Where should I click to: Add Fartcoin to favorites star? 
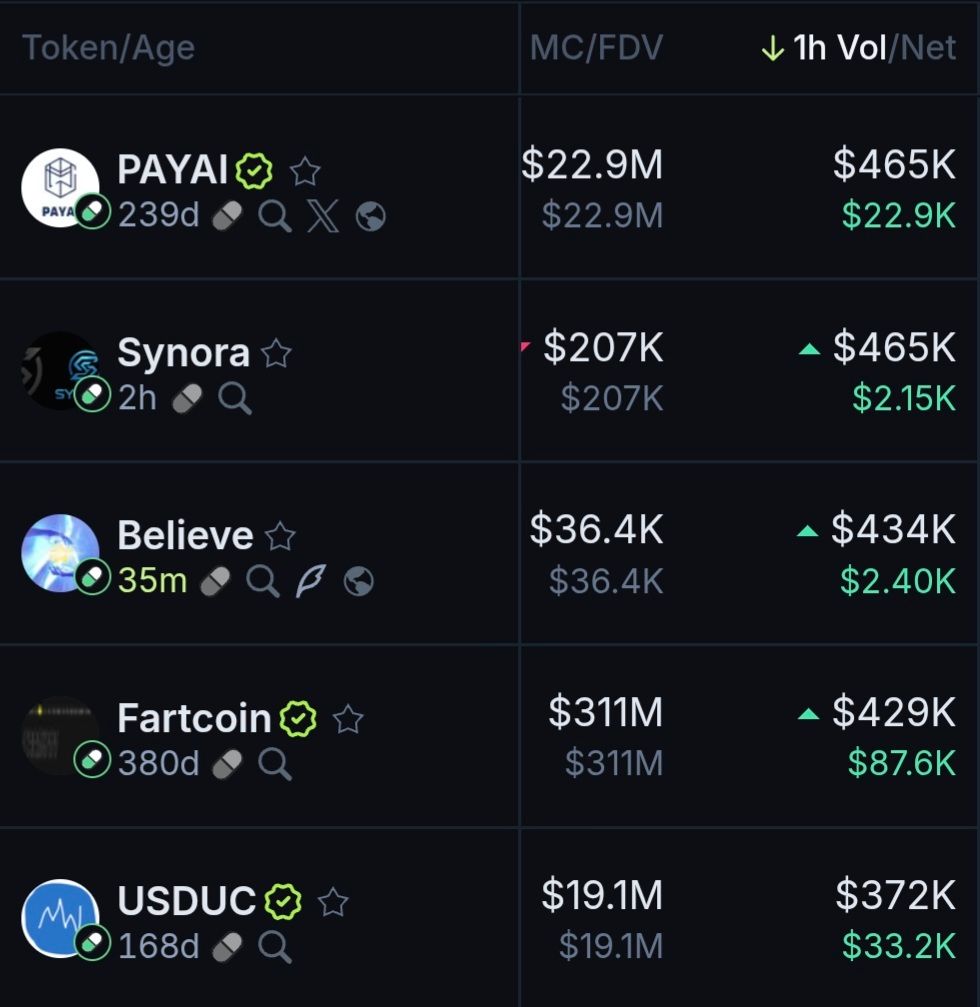pyautogui.click(x=348, y=719)
